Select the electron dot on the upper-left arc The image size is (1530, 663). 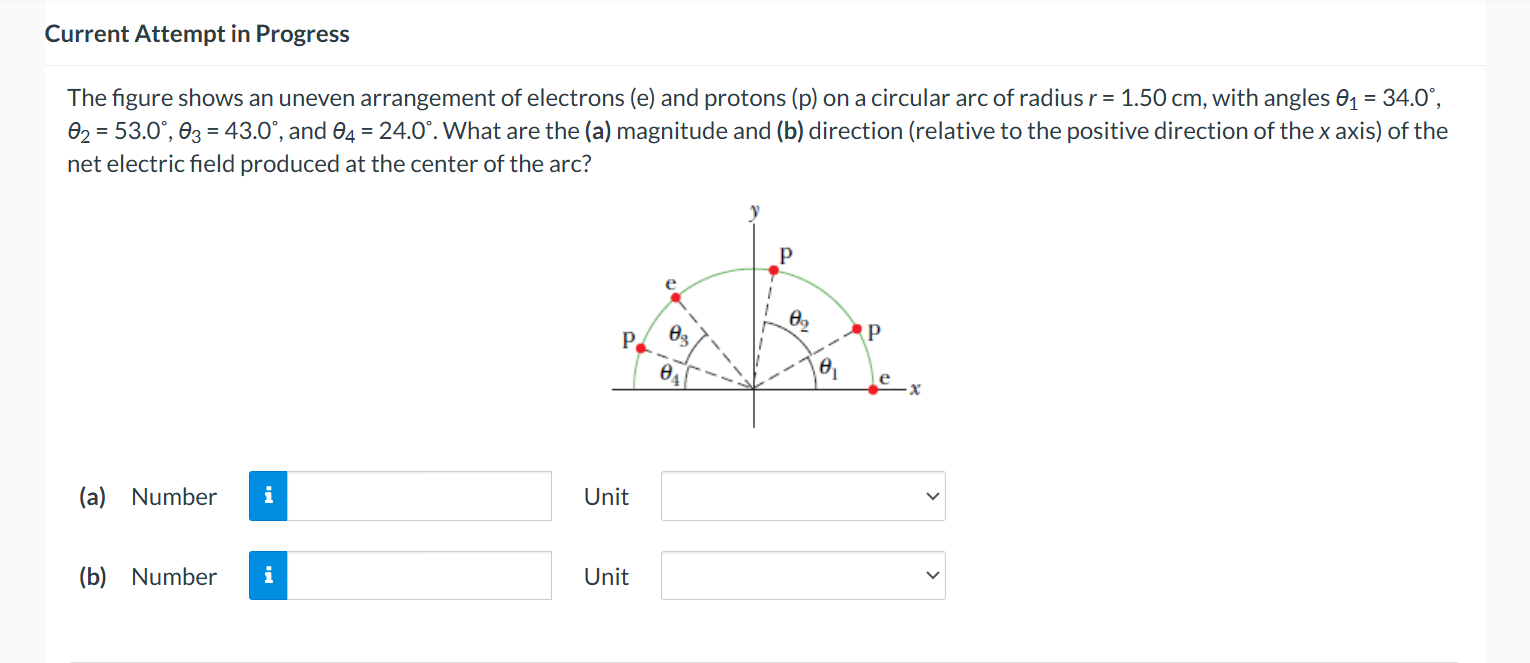tap(675, 297)
